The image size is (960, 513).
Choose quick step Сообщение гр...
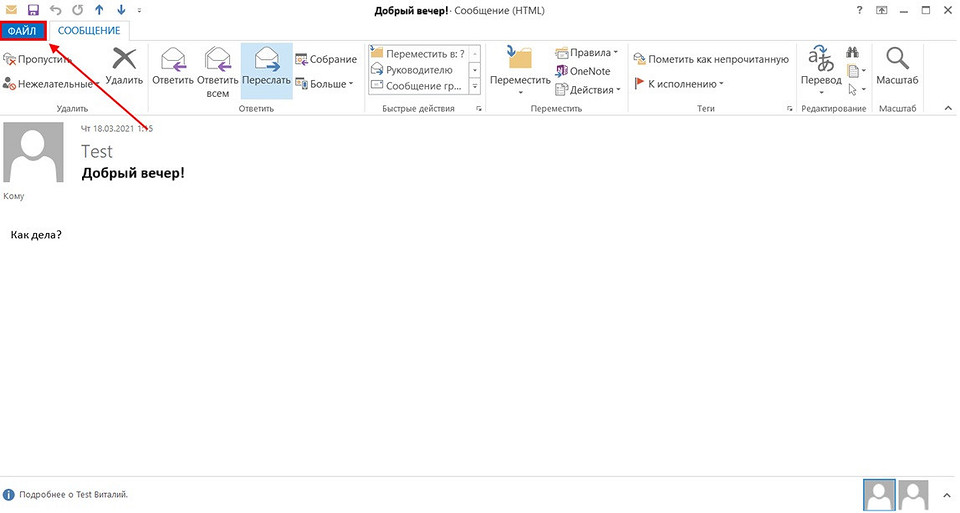tap(418, 86)
